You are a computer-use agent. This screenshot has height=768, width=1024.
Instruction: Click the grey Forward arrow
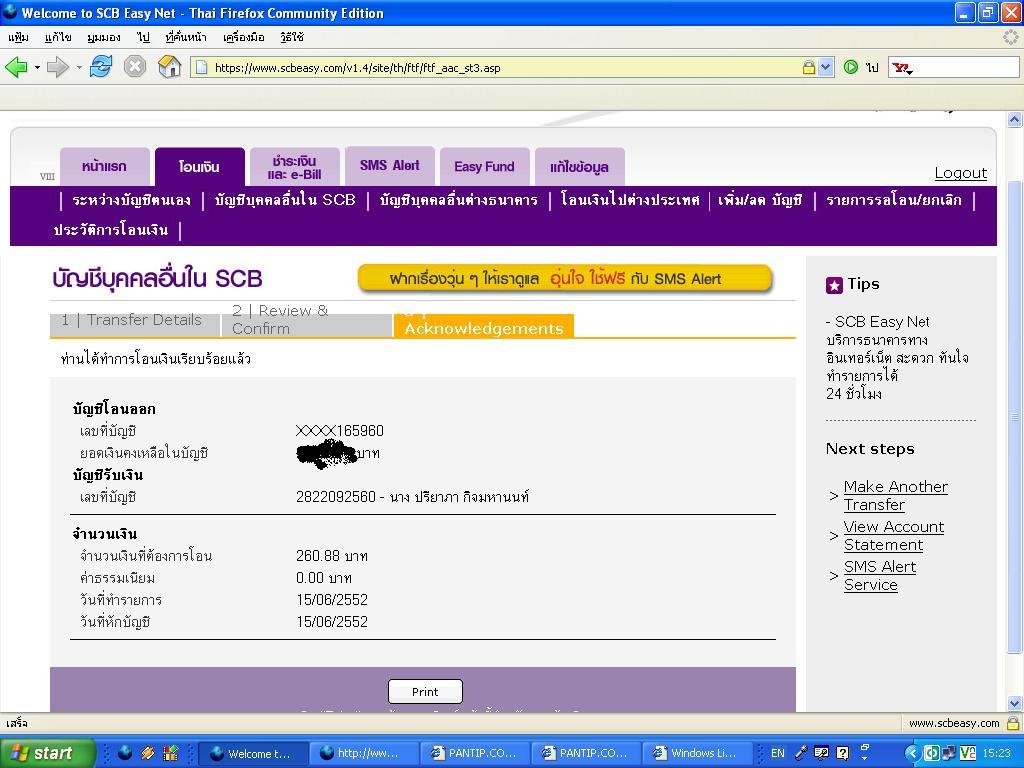pos(57,67)
